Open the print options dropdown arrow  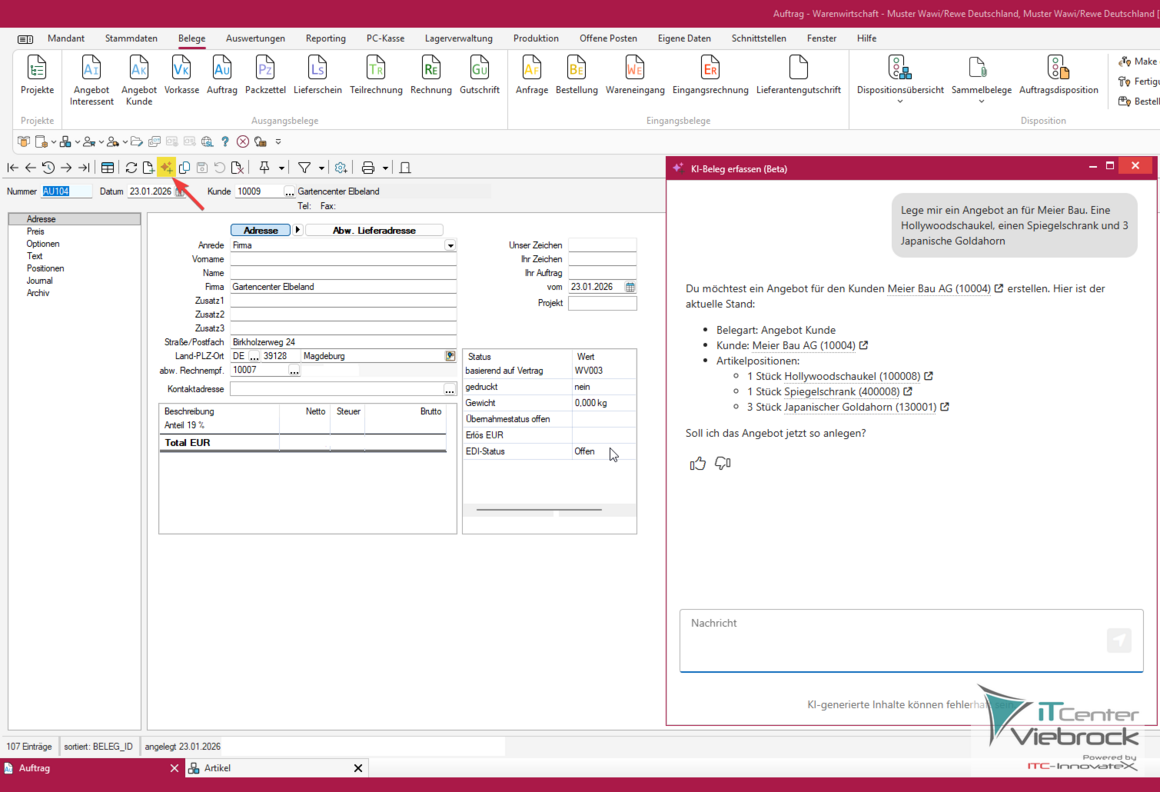tap(385, 169)
